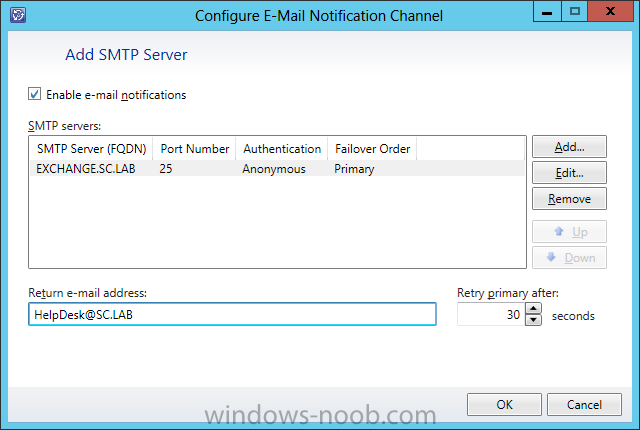Image resolution: width=640 pixels, height=430 pixels.
Task: Select the EXCHANGE.SC.LAB server row
Action: [x=277, y=168]
